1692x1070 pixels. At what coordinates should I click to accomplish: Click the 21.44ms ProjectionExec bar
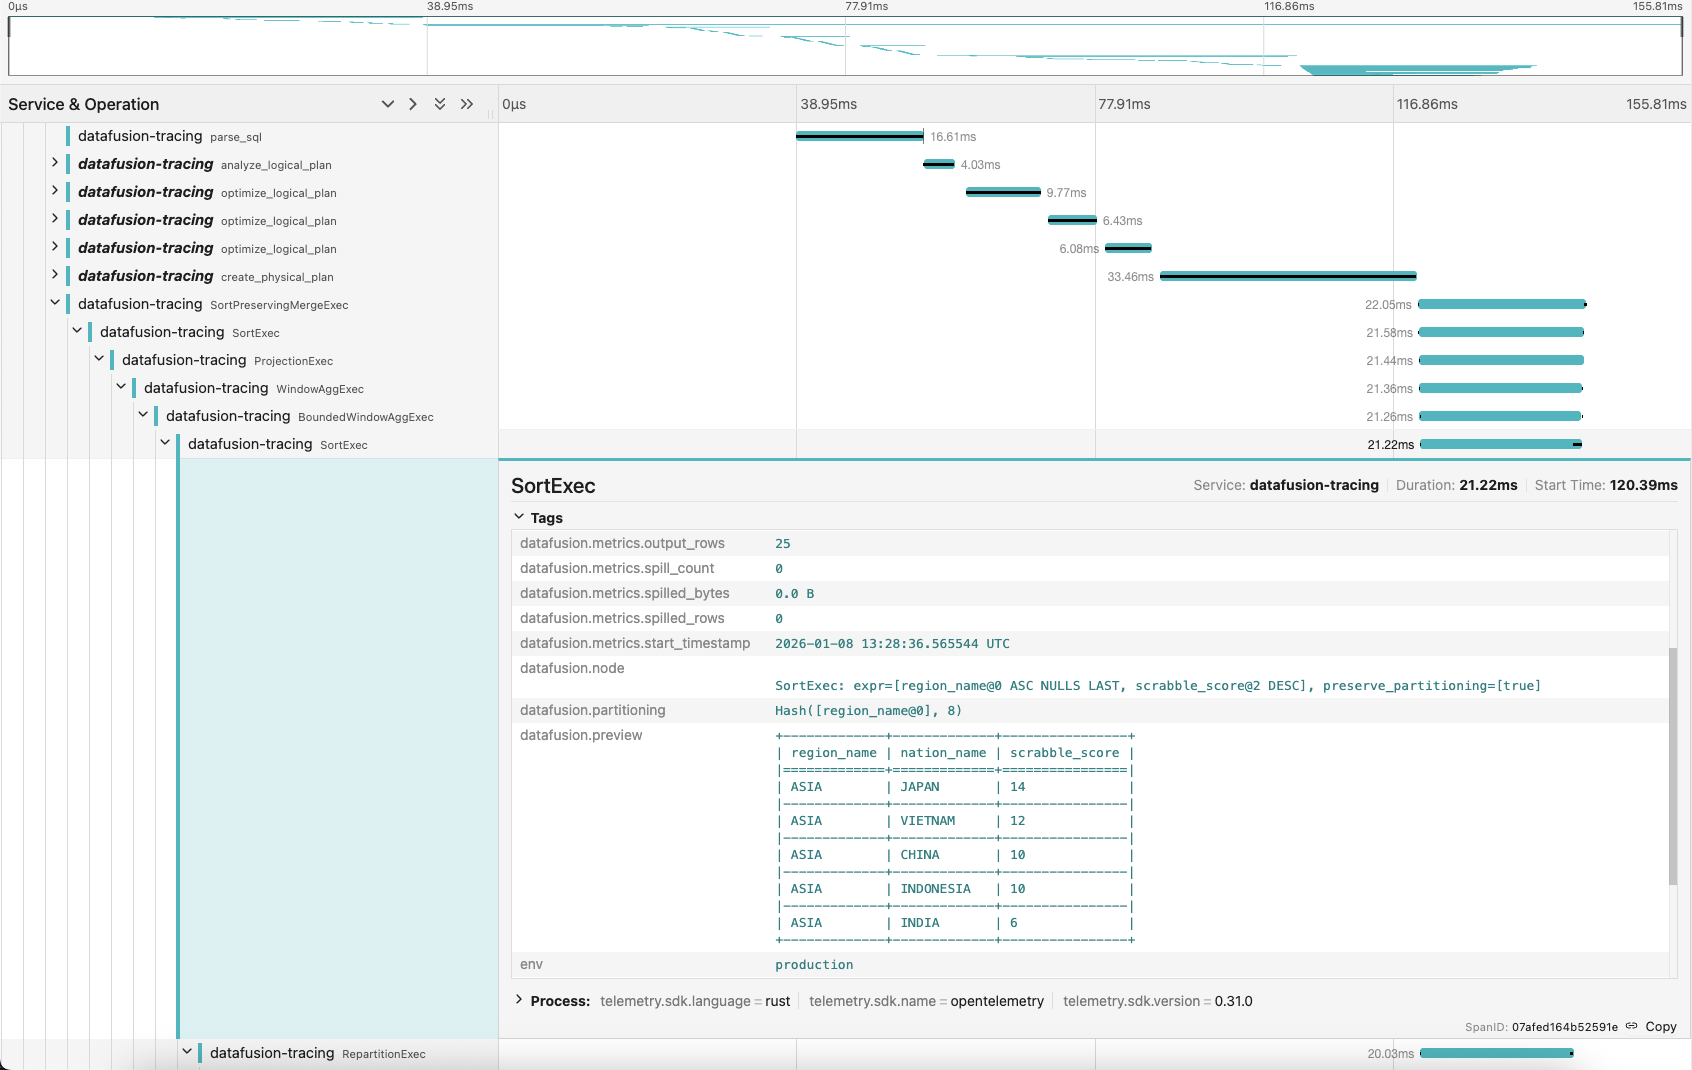tap(1501, 360)
